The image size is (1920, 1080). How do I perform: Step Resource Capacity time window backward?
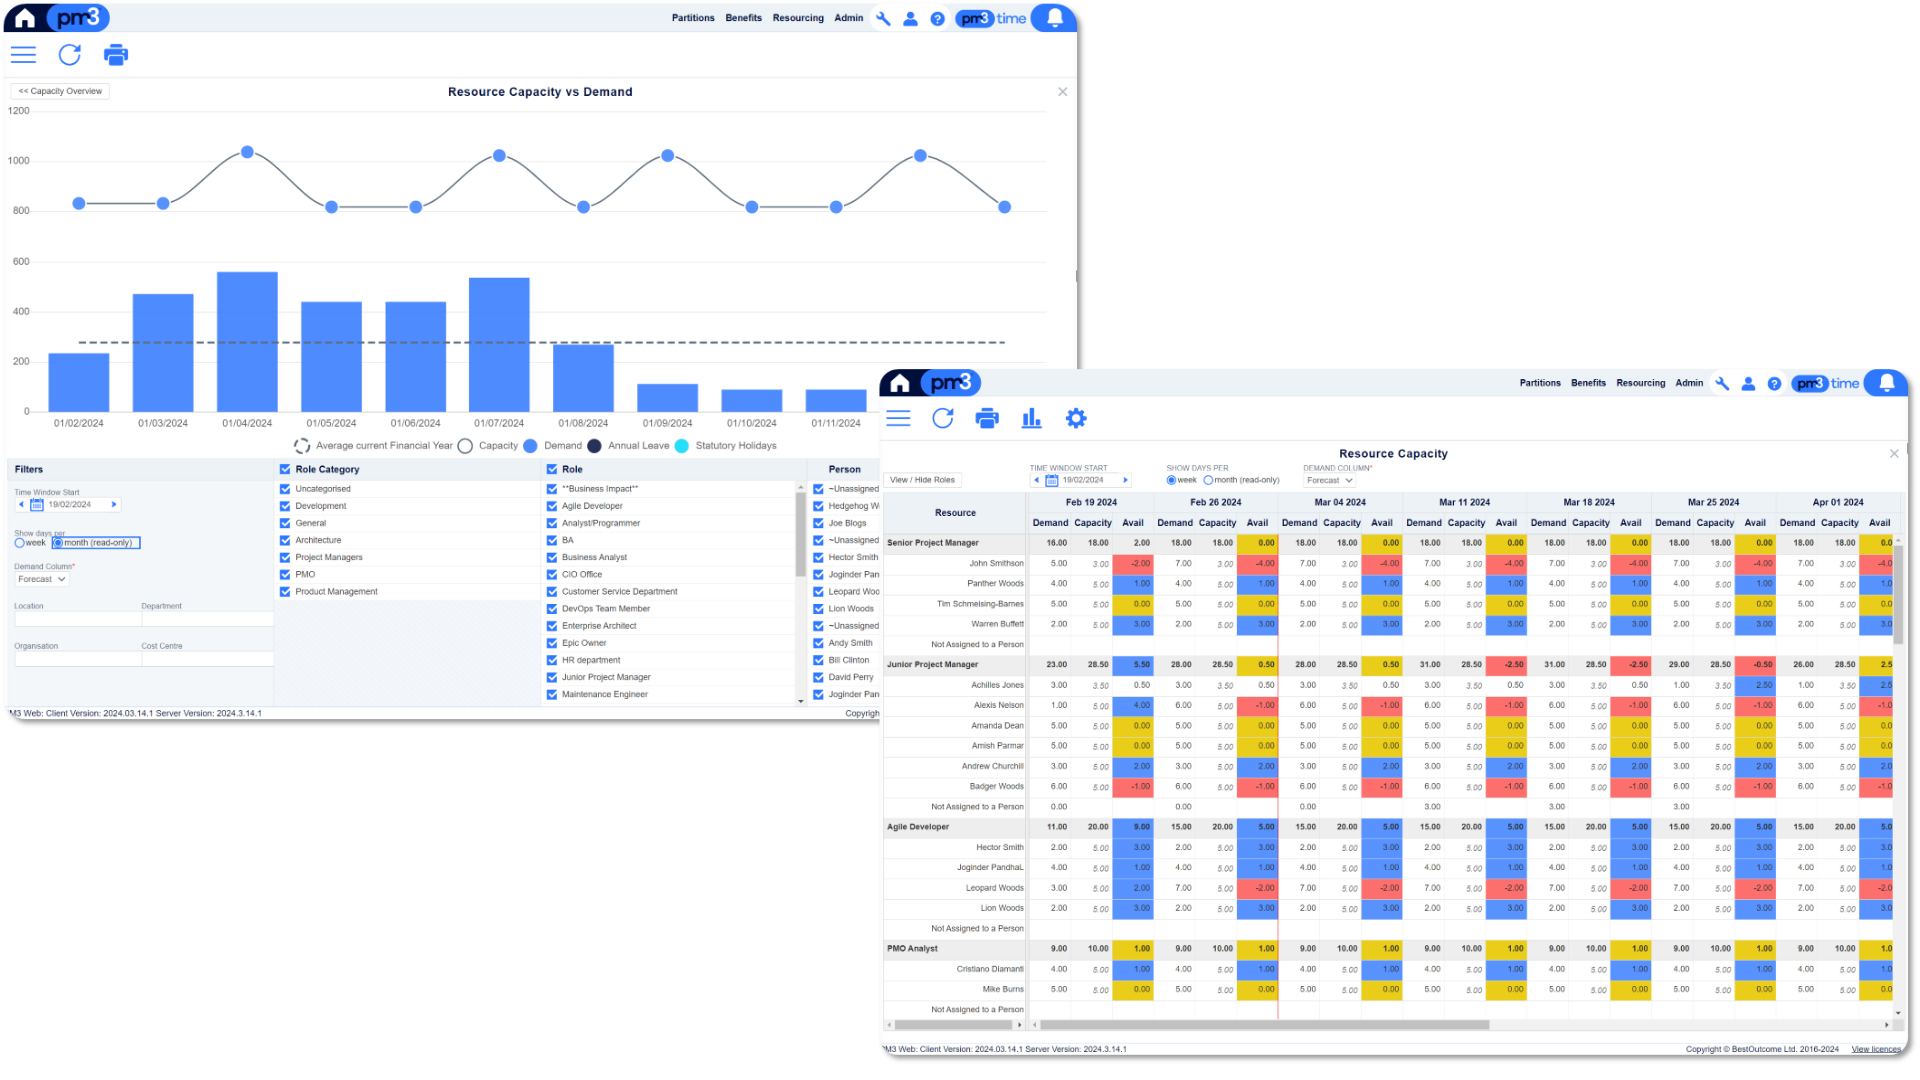[x=1036, y=480]
